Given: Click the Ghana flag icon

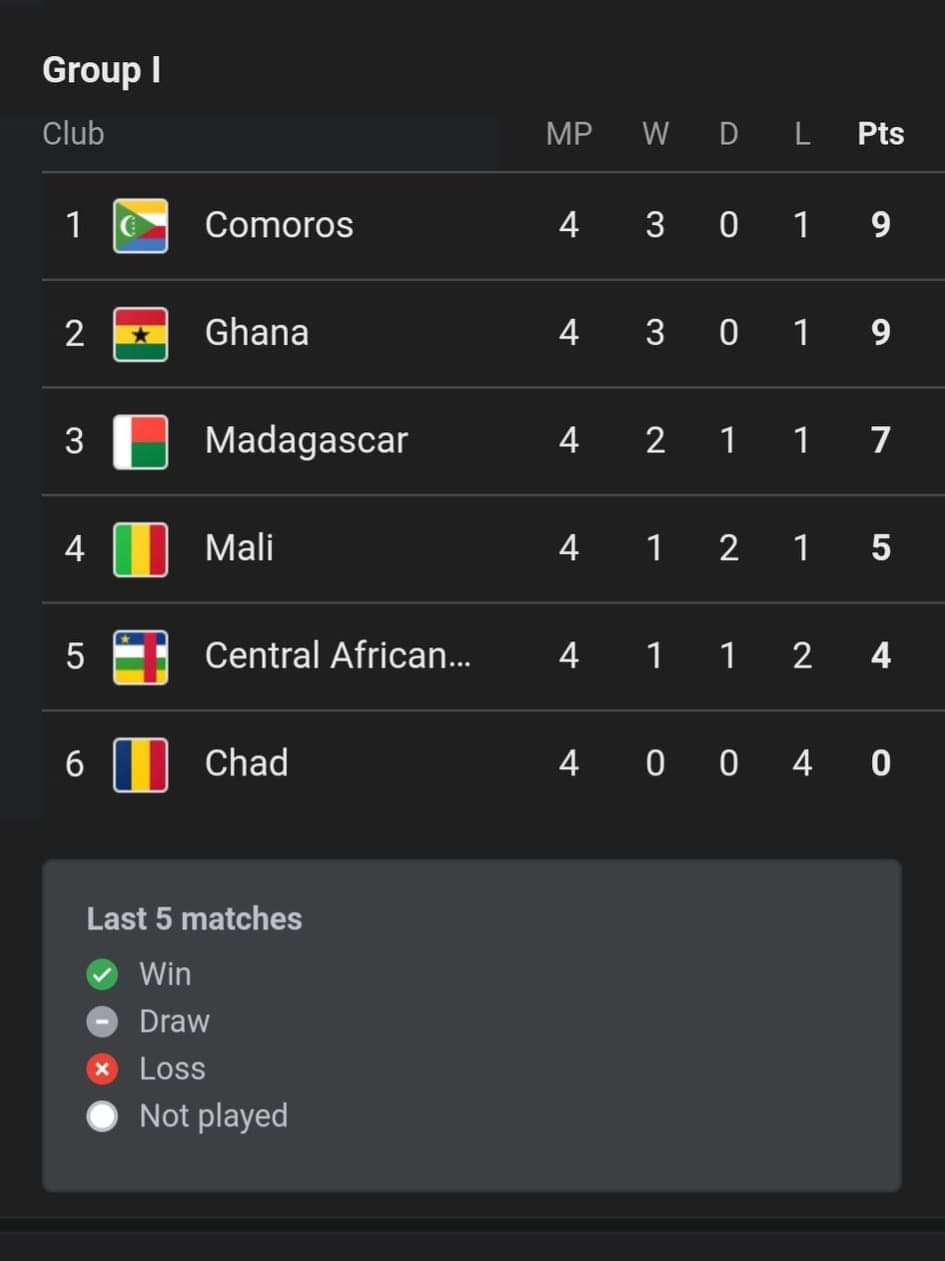Looking at the screenshot, I should tap(140, 334).
